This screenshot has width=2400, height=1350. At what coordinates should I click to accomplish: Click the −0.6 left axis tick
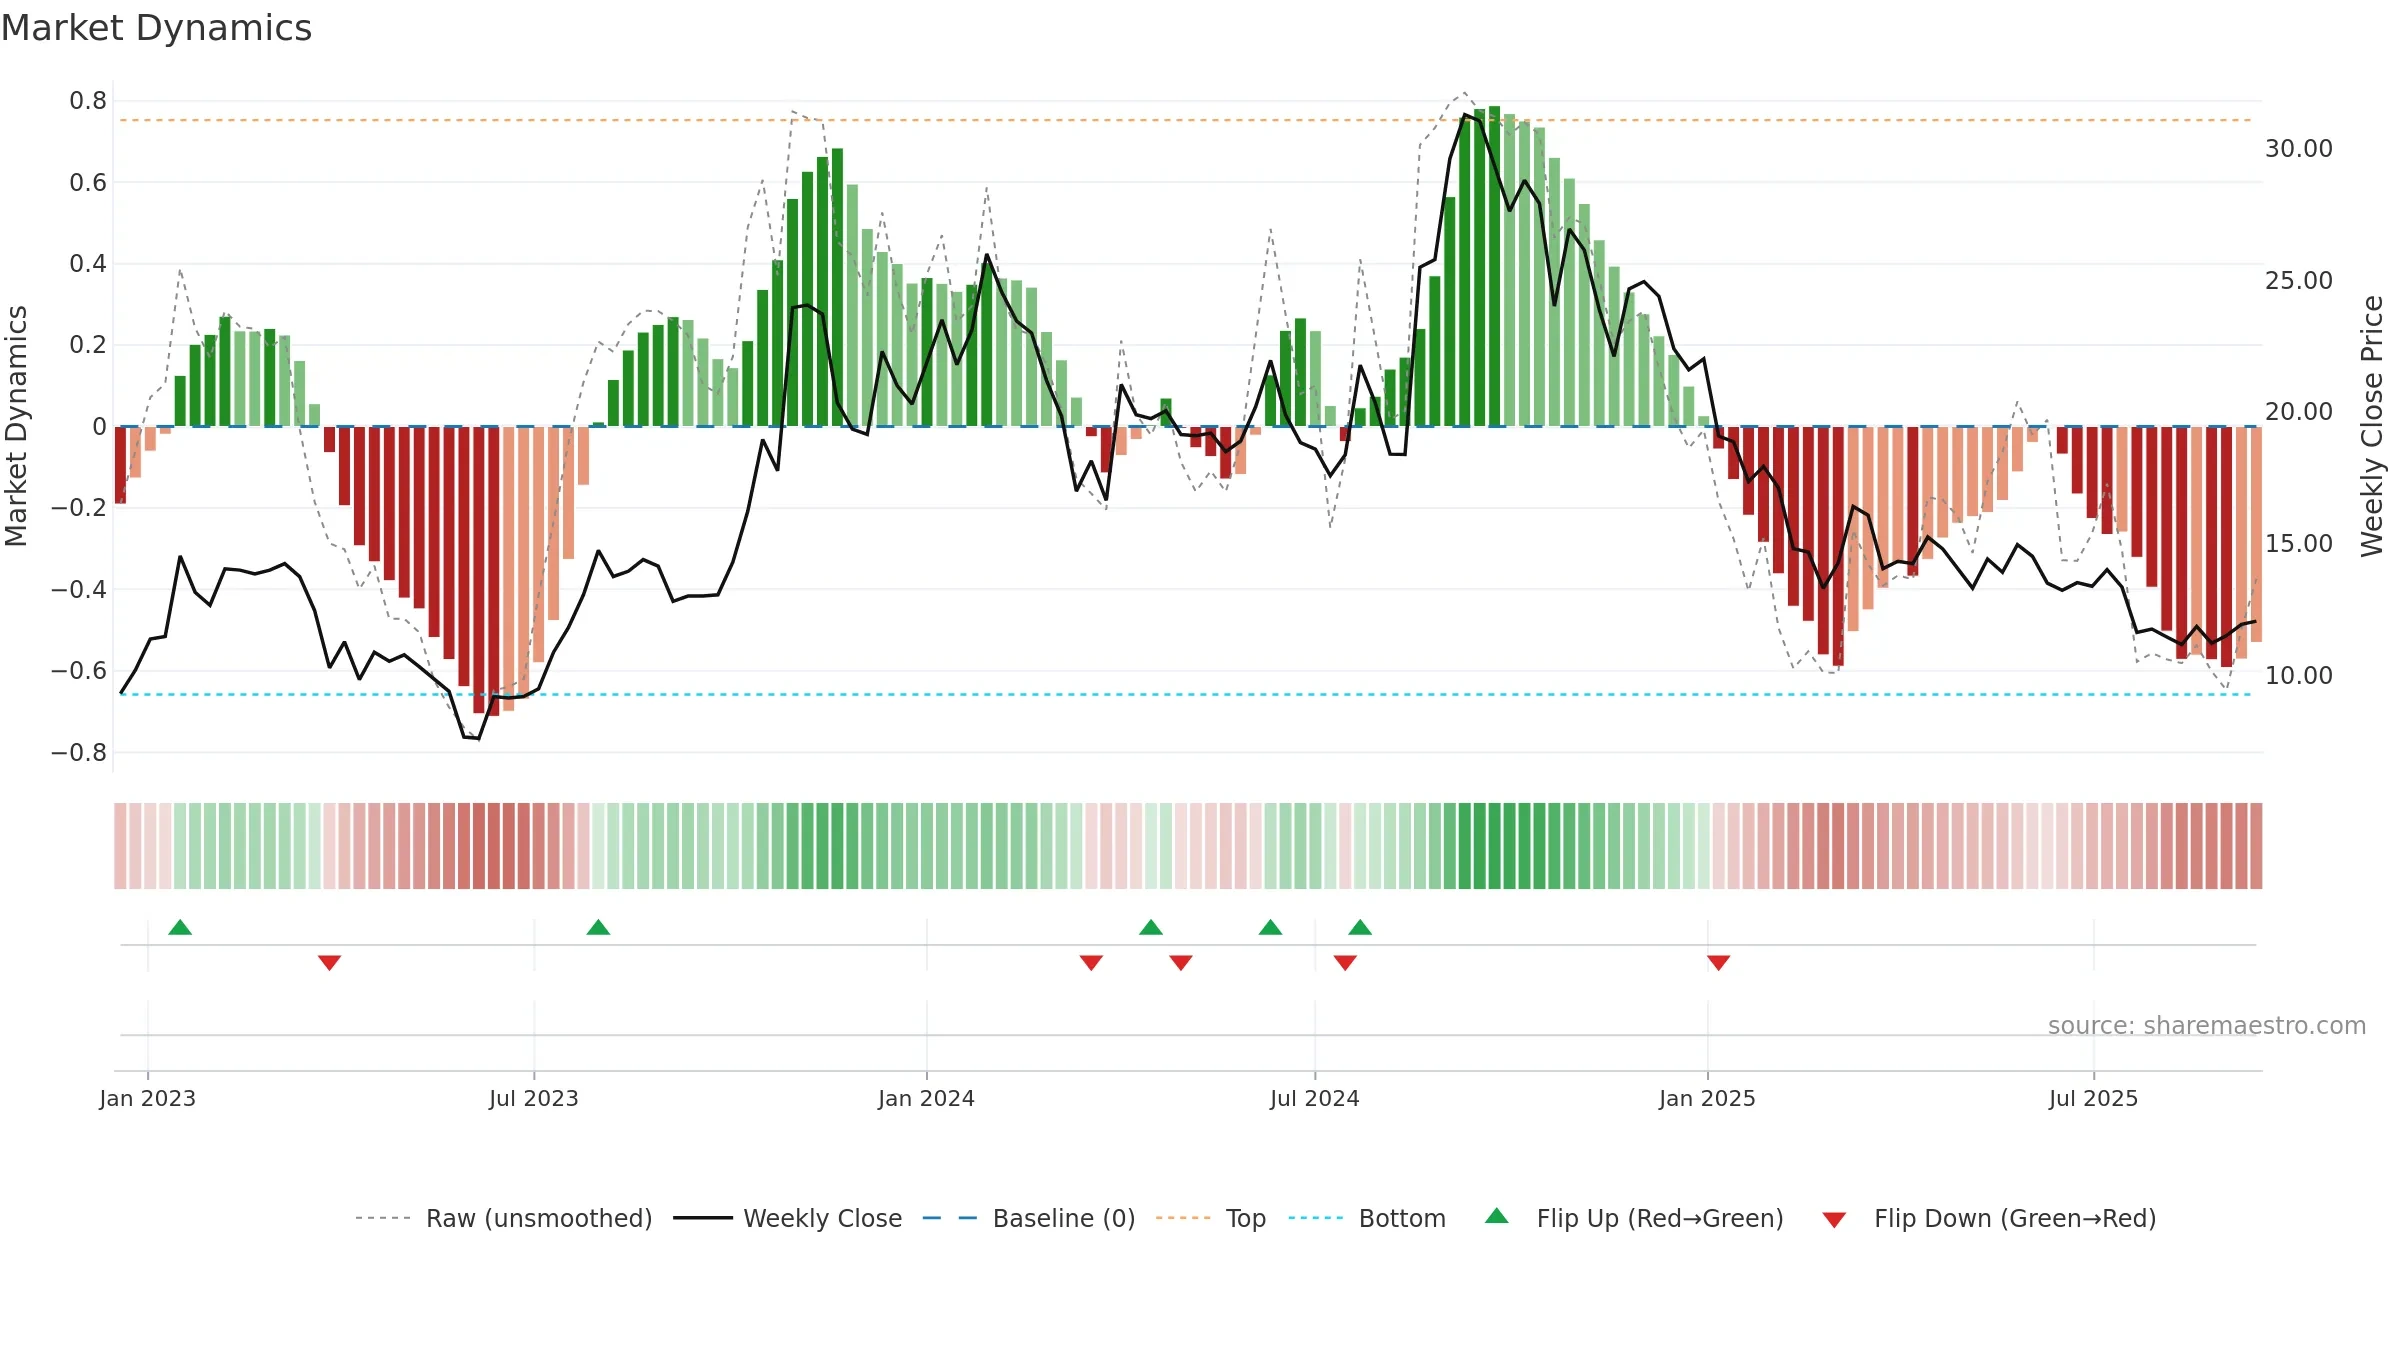pyautogui.click(x=79, y=671)
